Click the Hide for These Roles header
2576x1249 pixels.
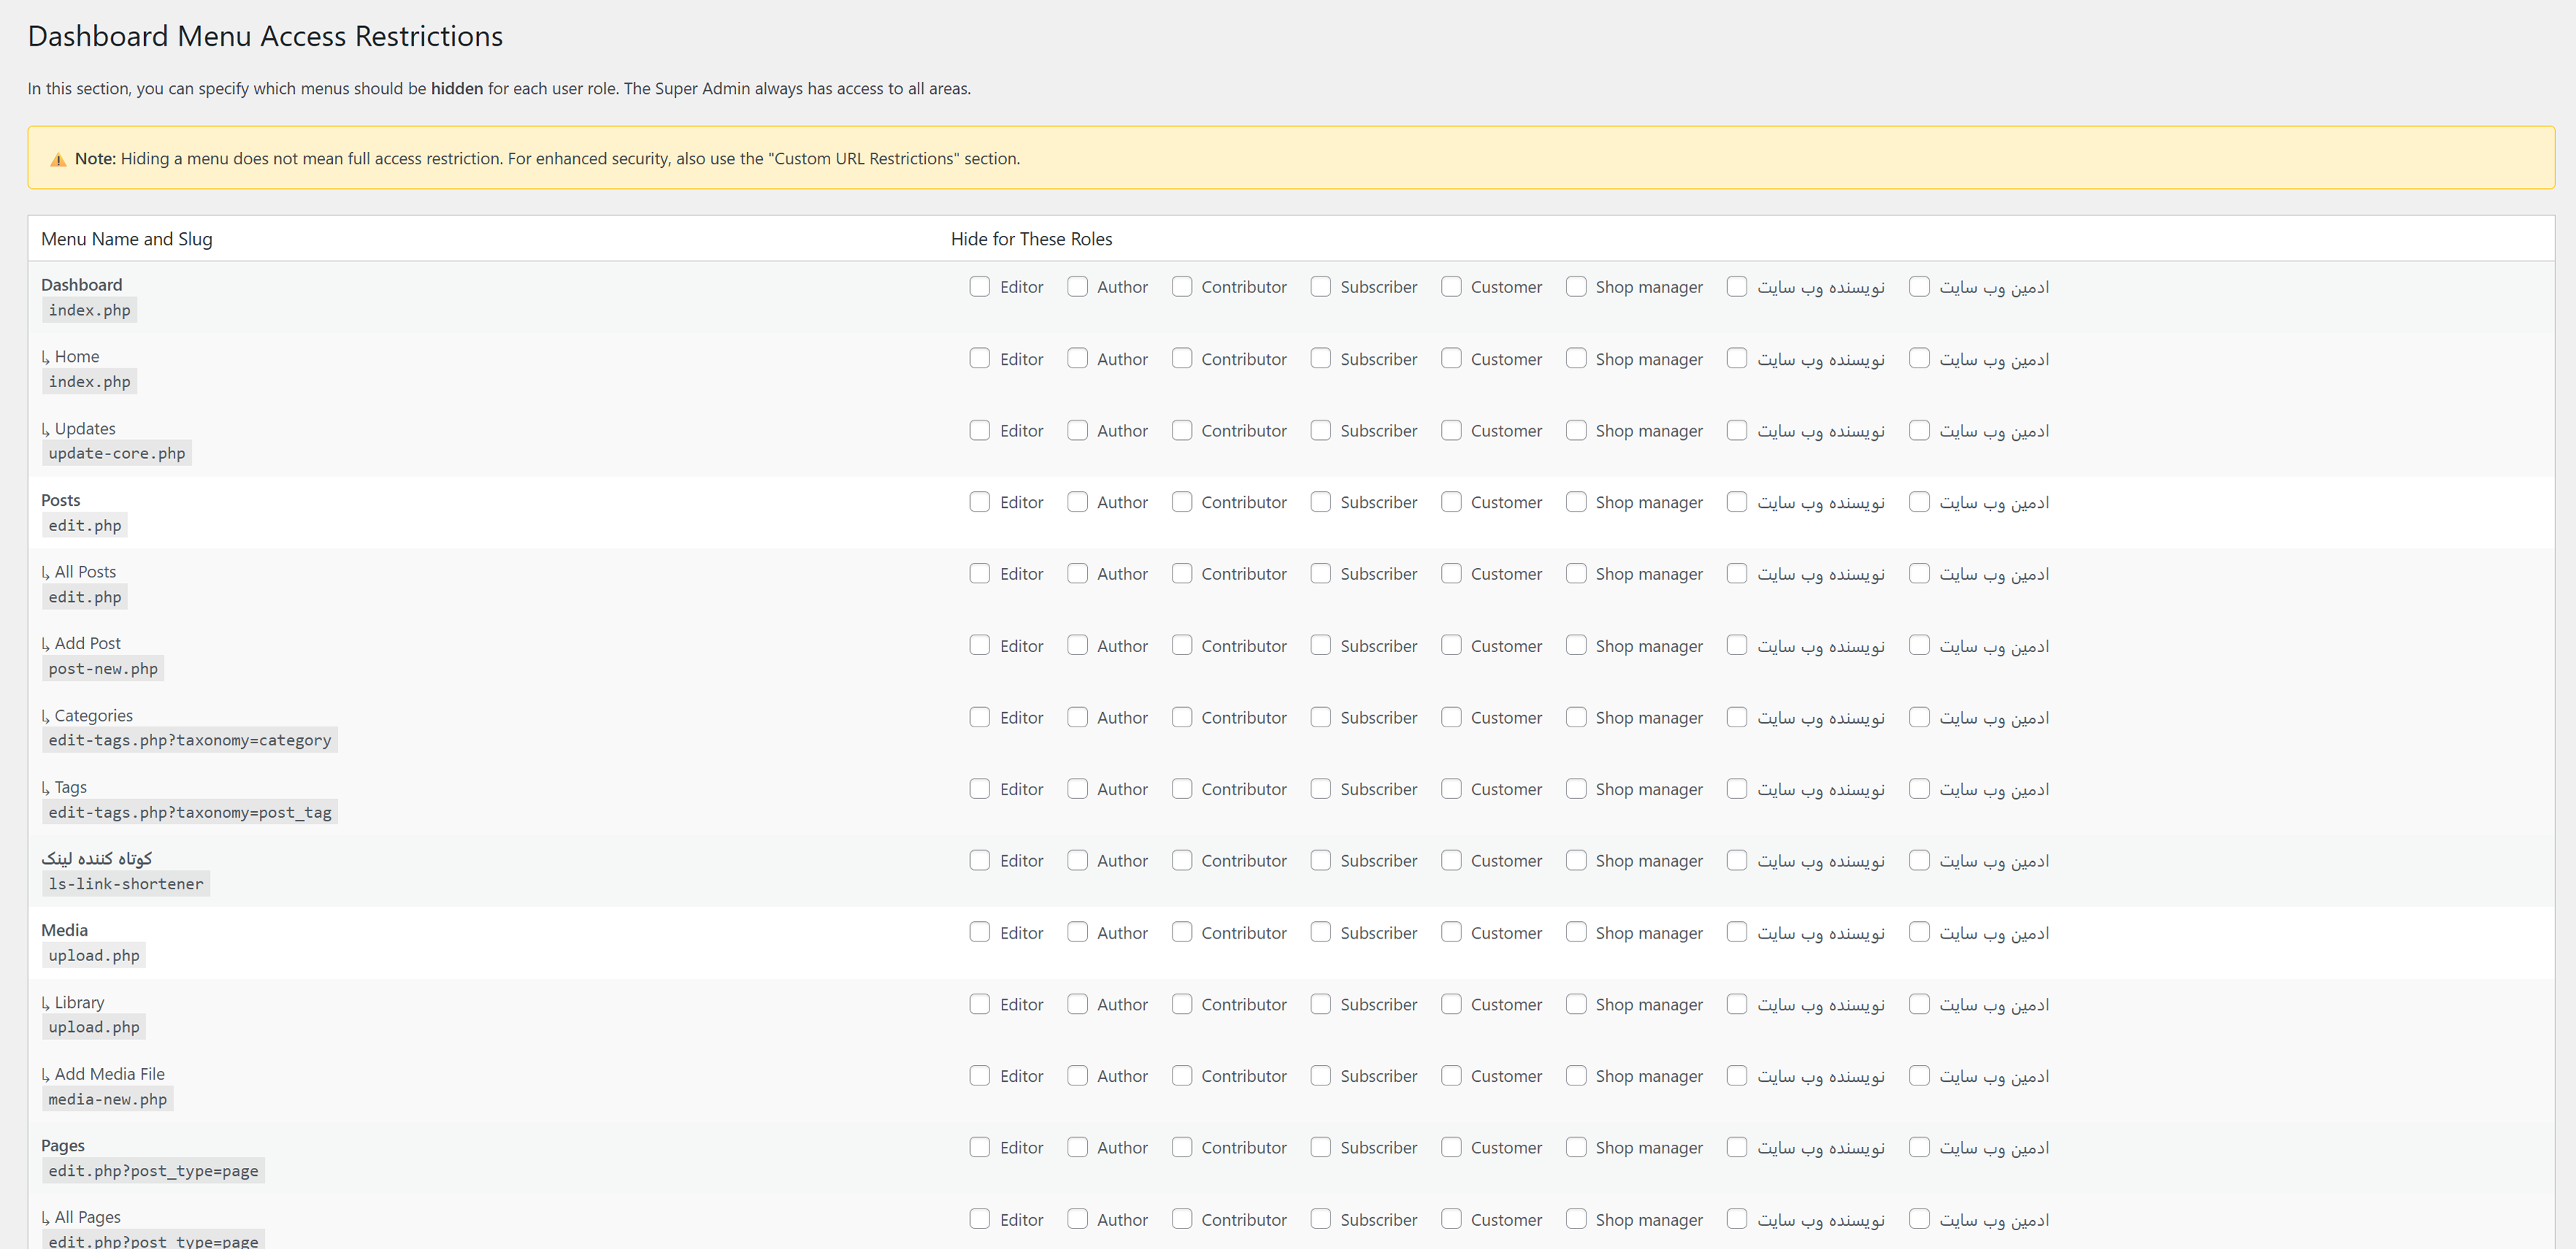point(1032,239)
